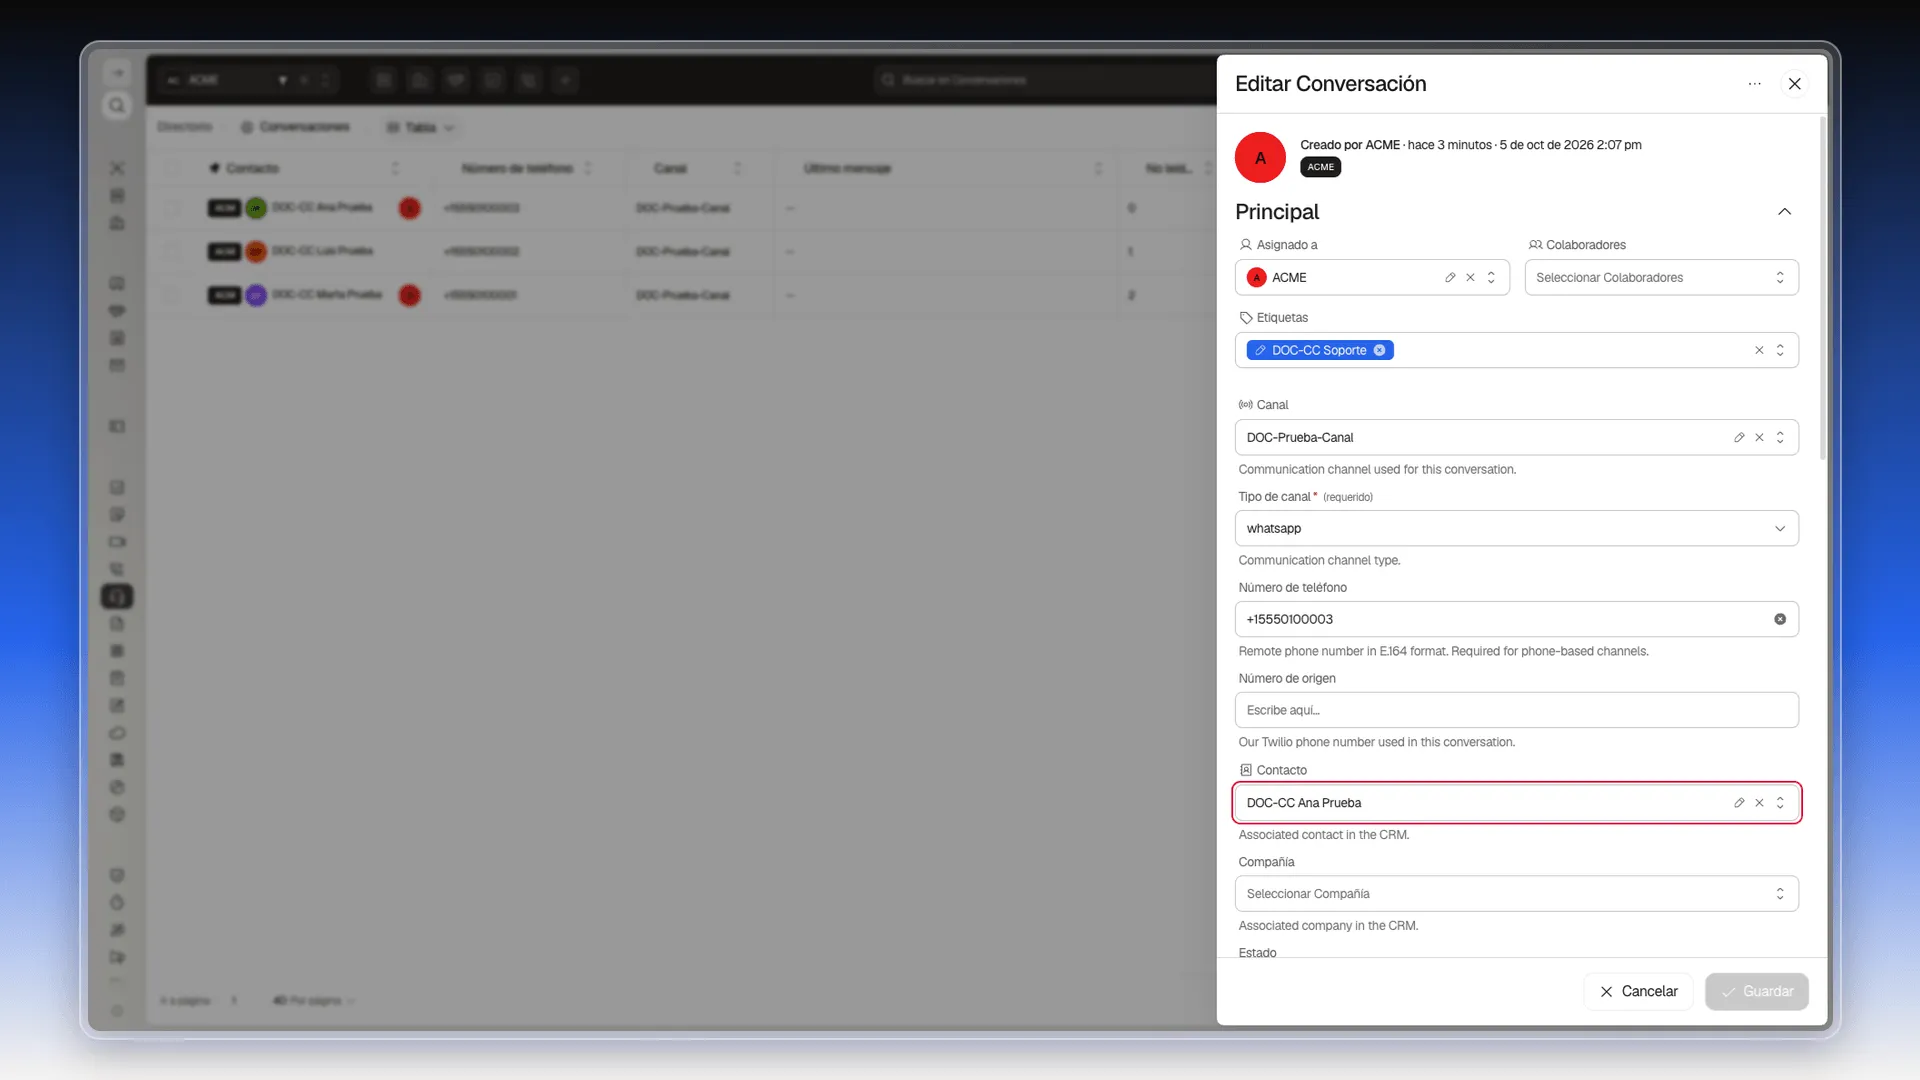Open the Seleccionar Compañía dropdown
1920x1080 pixels.
(x=1516, y=894)
